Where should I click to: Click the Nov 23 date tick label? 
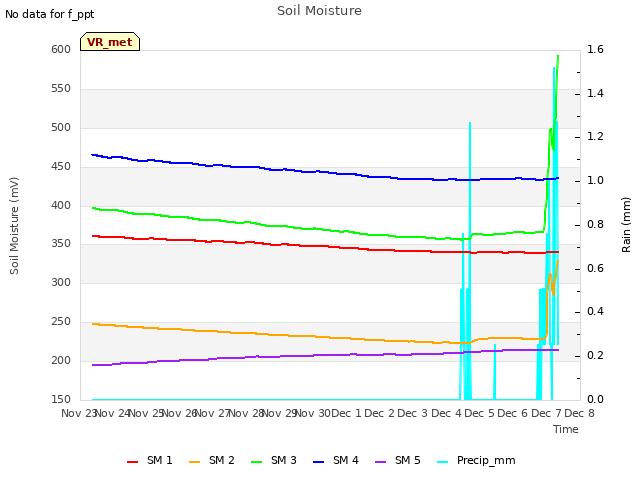[x=78, y=413]
